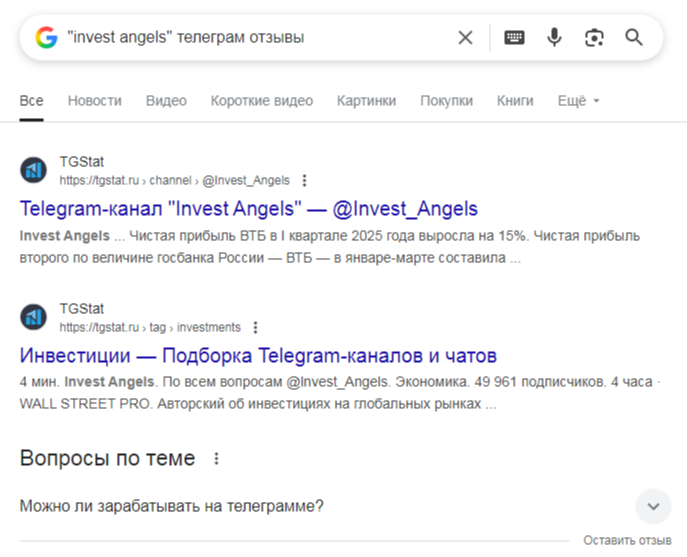Click snippet text about Чистая прибыль ВТБ
Image resolution: width=687 pixels, height=557 pixels.
pos(329,247)
